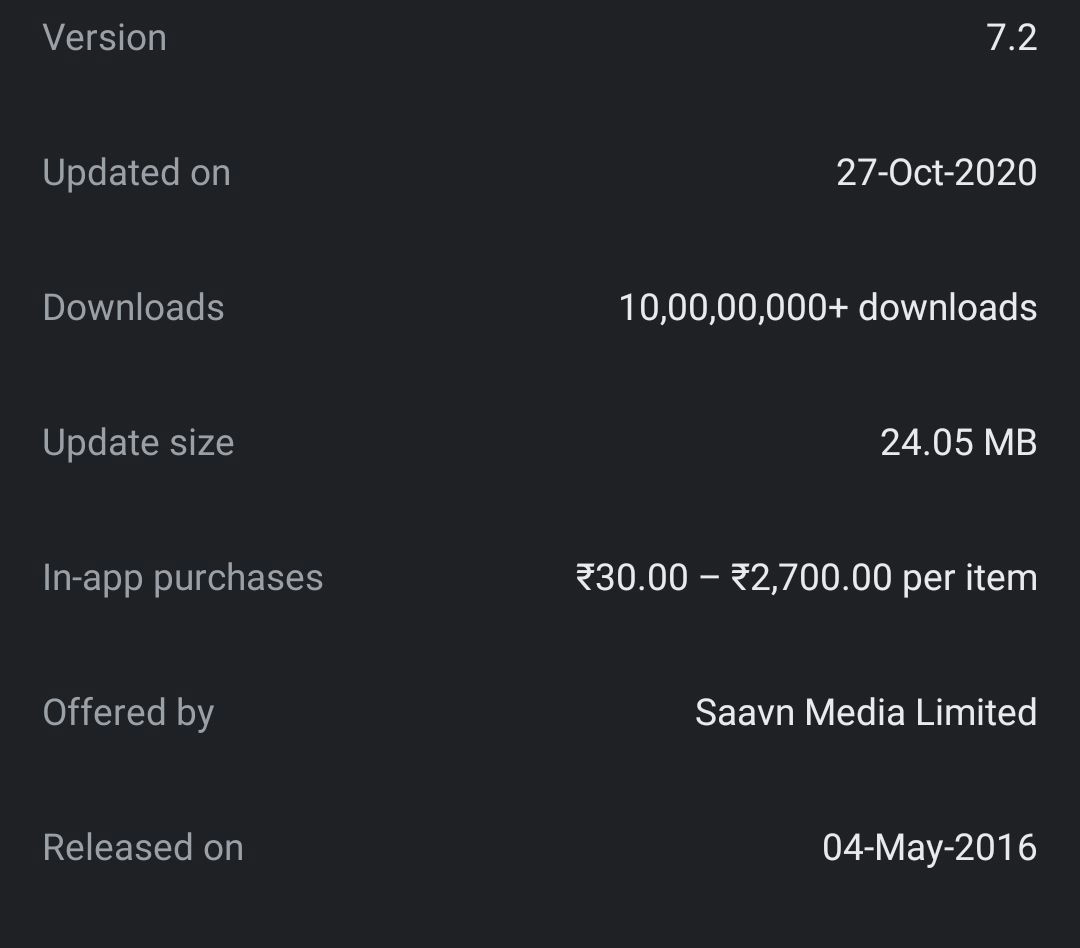Screen dimensions: 1080x948
Task: Select the version number 7.2
Action: (1011, 38)
